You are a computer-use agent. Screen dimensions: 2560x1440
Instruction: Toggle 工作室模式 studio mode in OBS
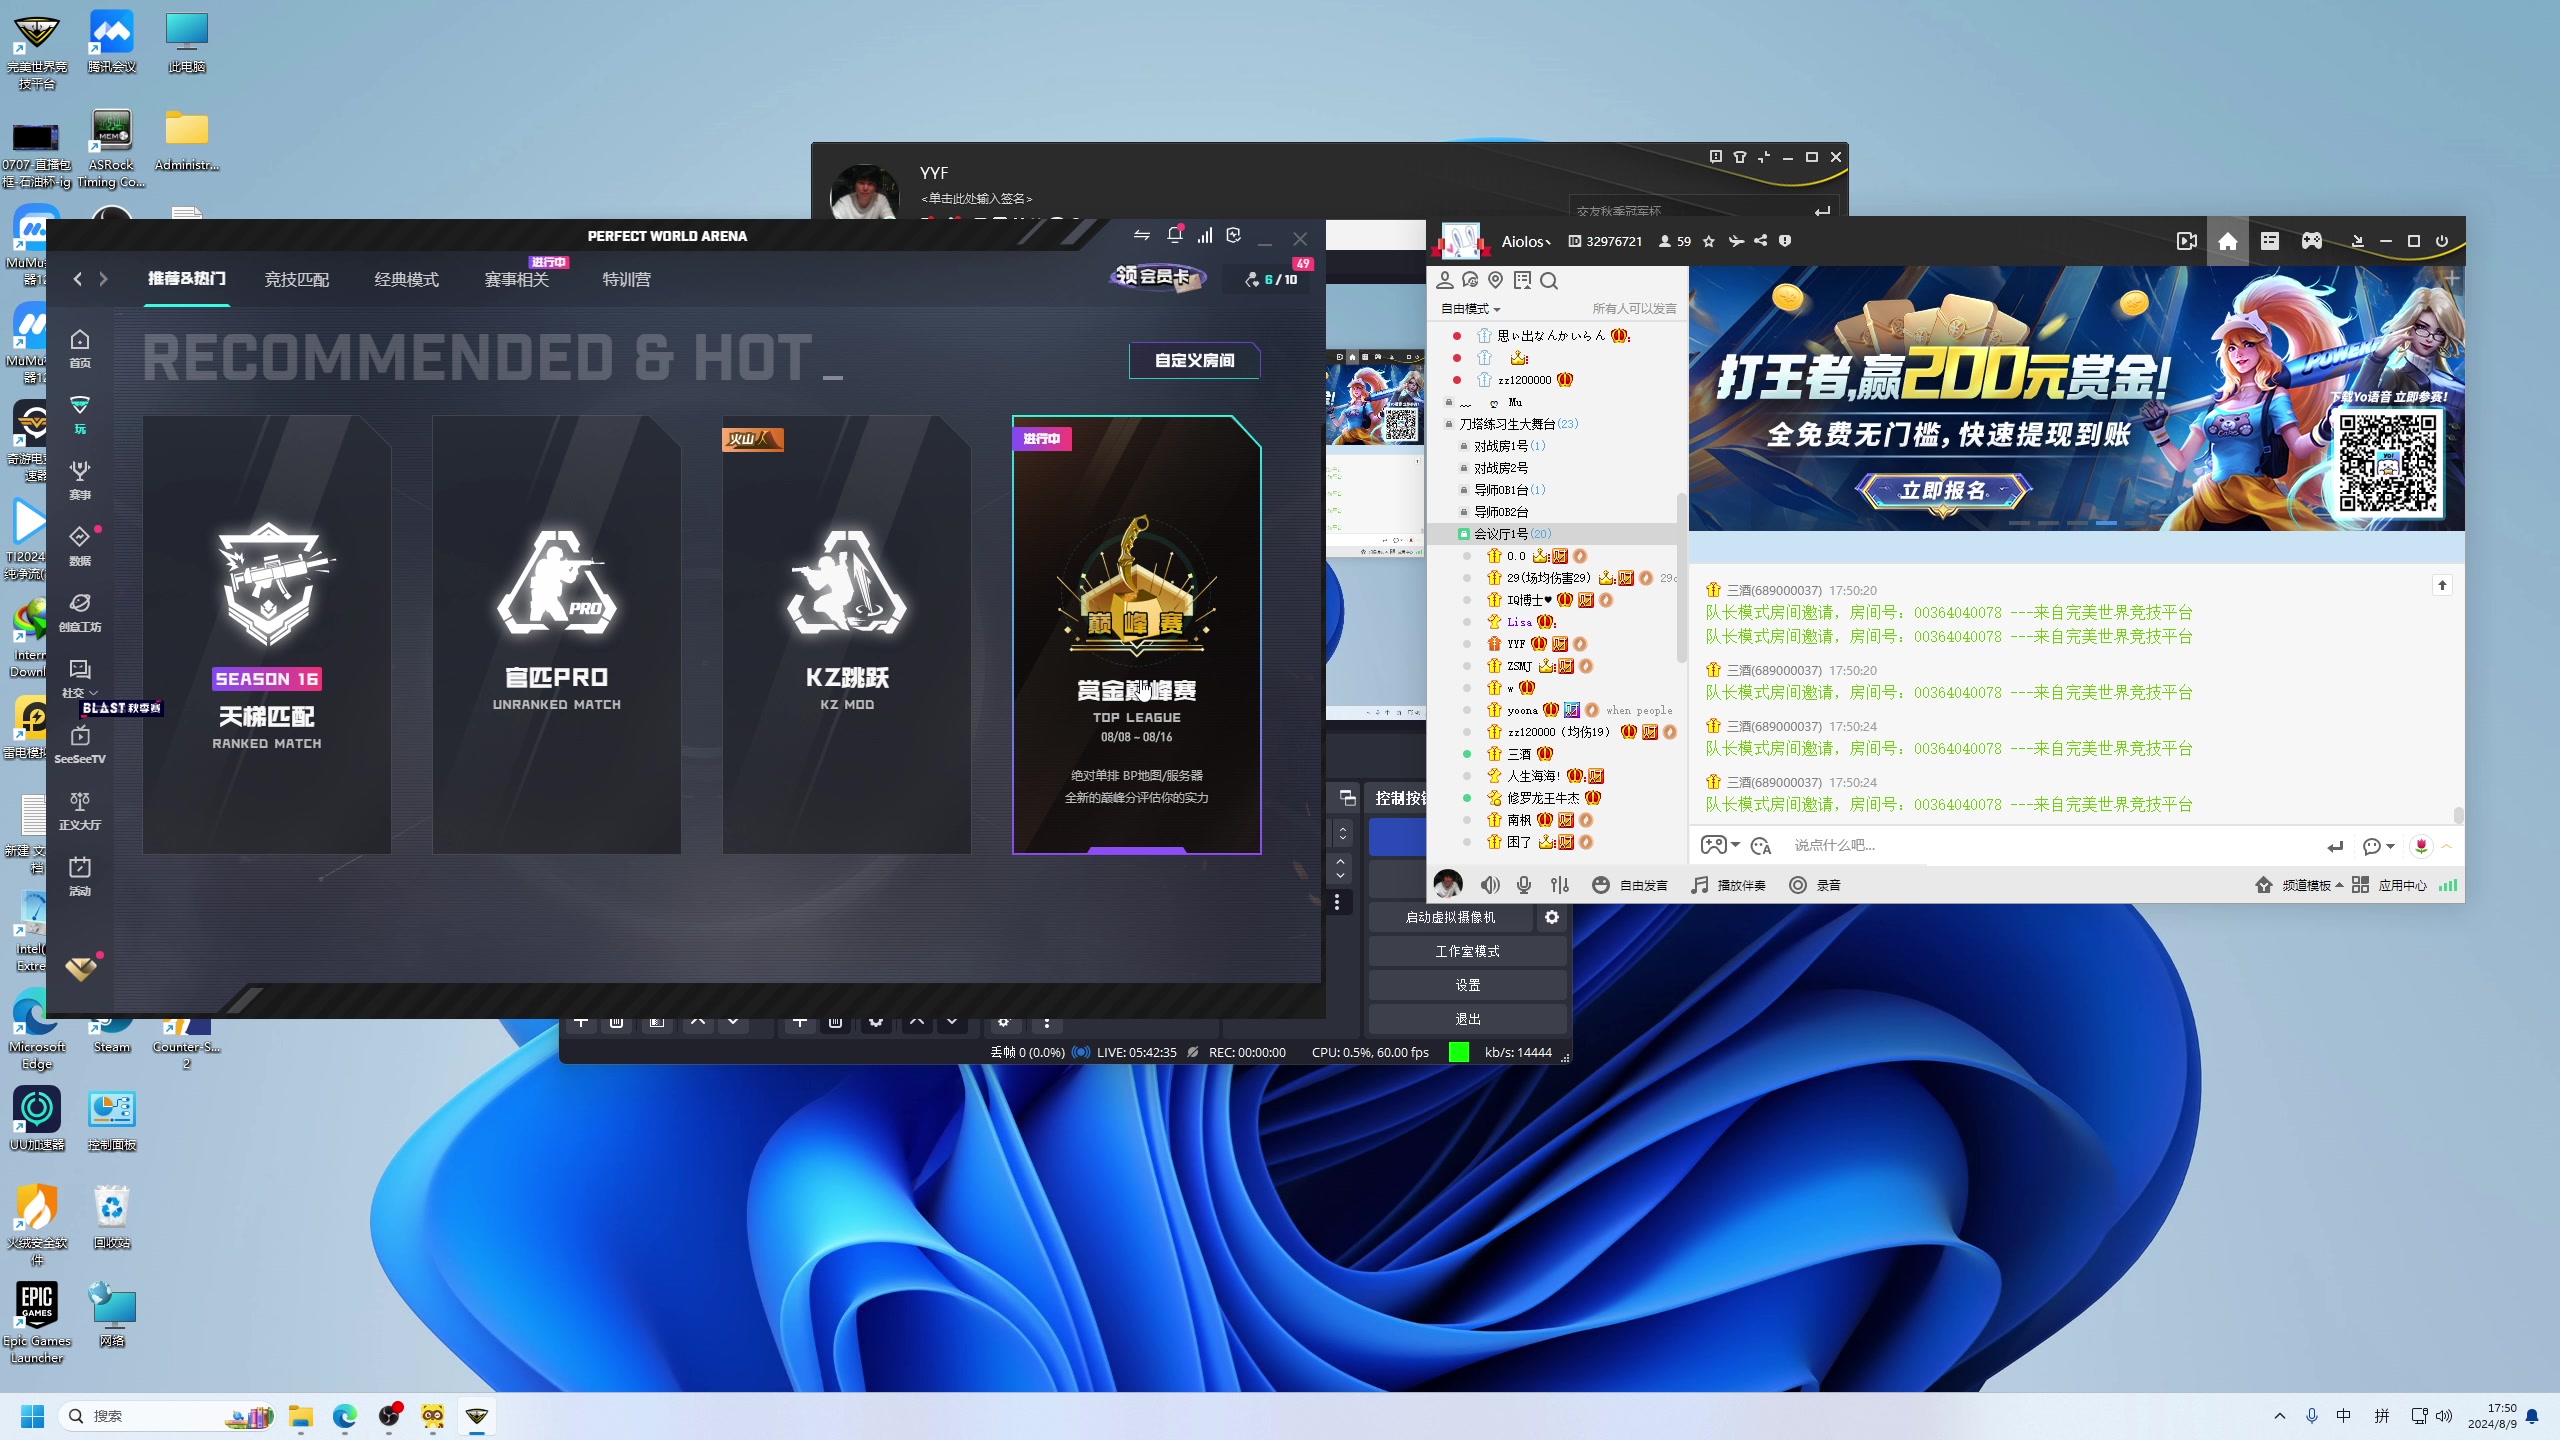tap(1467, 951)
